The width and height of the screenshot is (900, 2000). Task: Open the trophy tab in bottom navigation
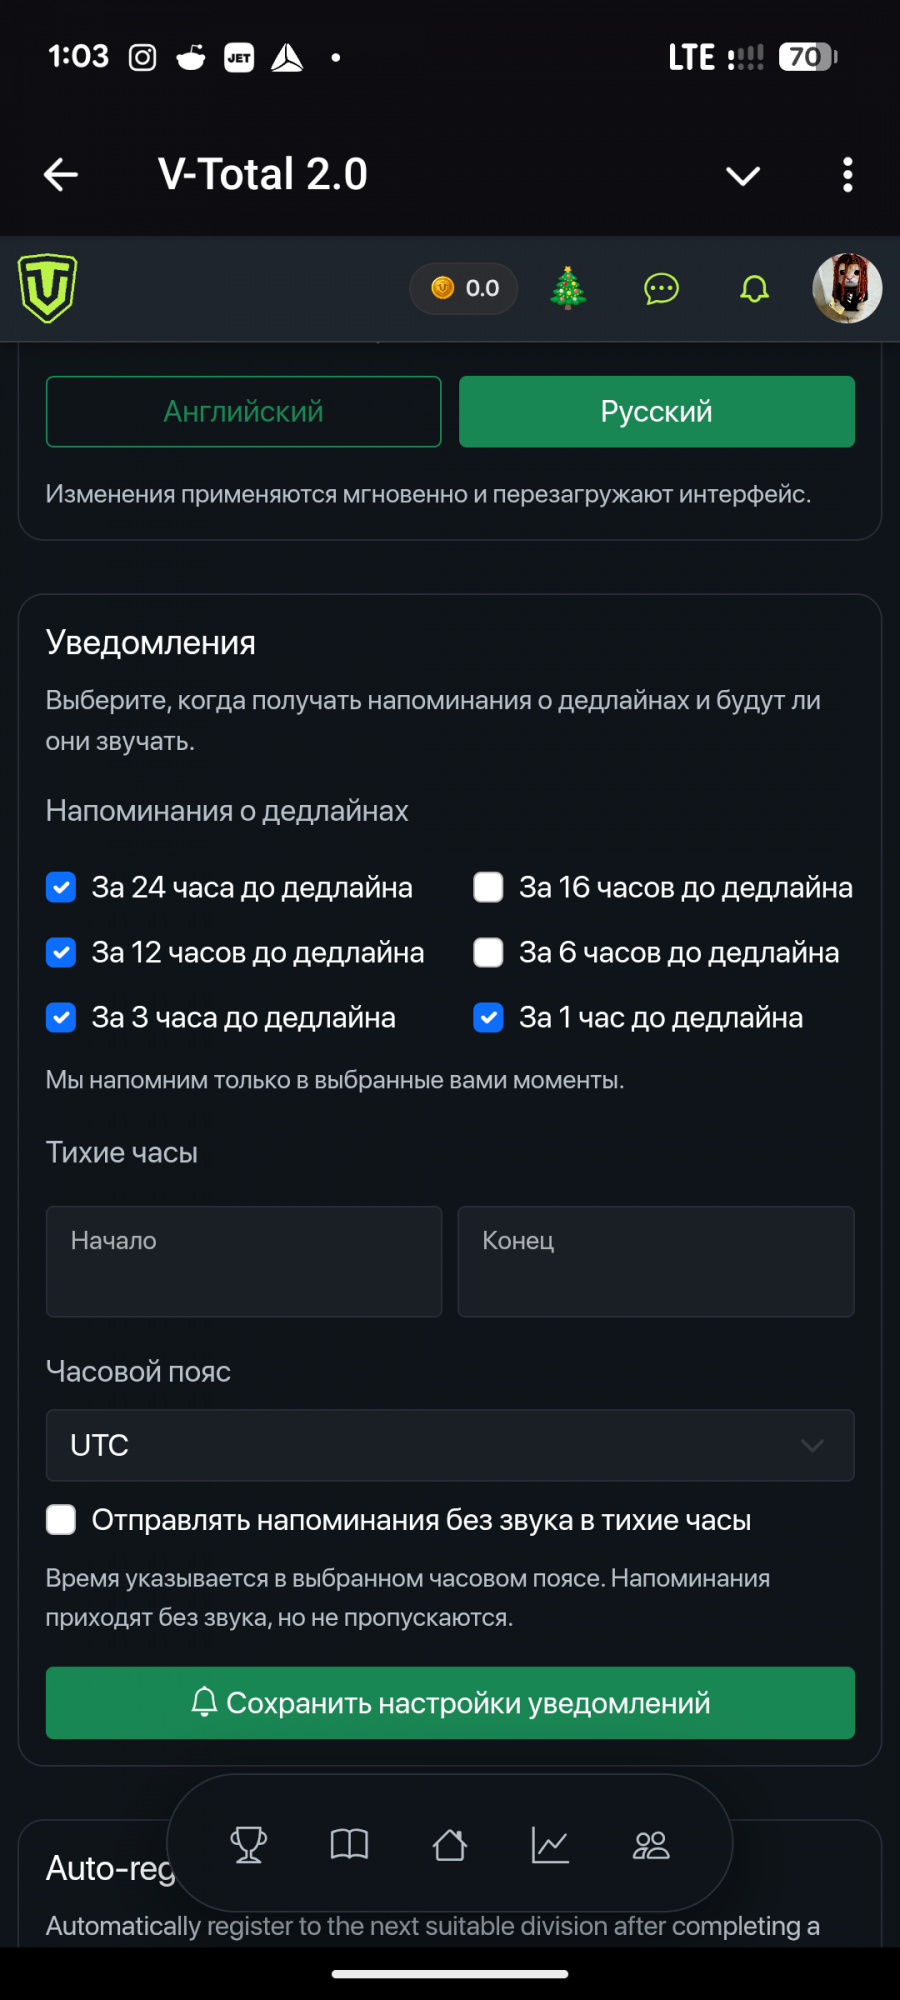(x=249, y=1845)
